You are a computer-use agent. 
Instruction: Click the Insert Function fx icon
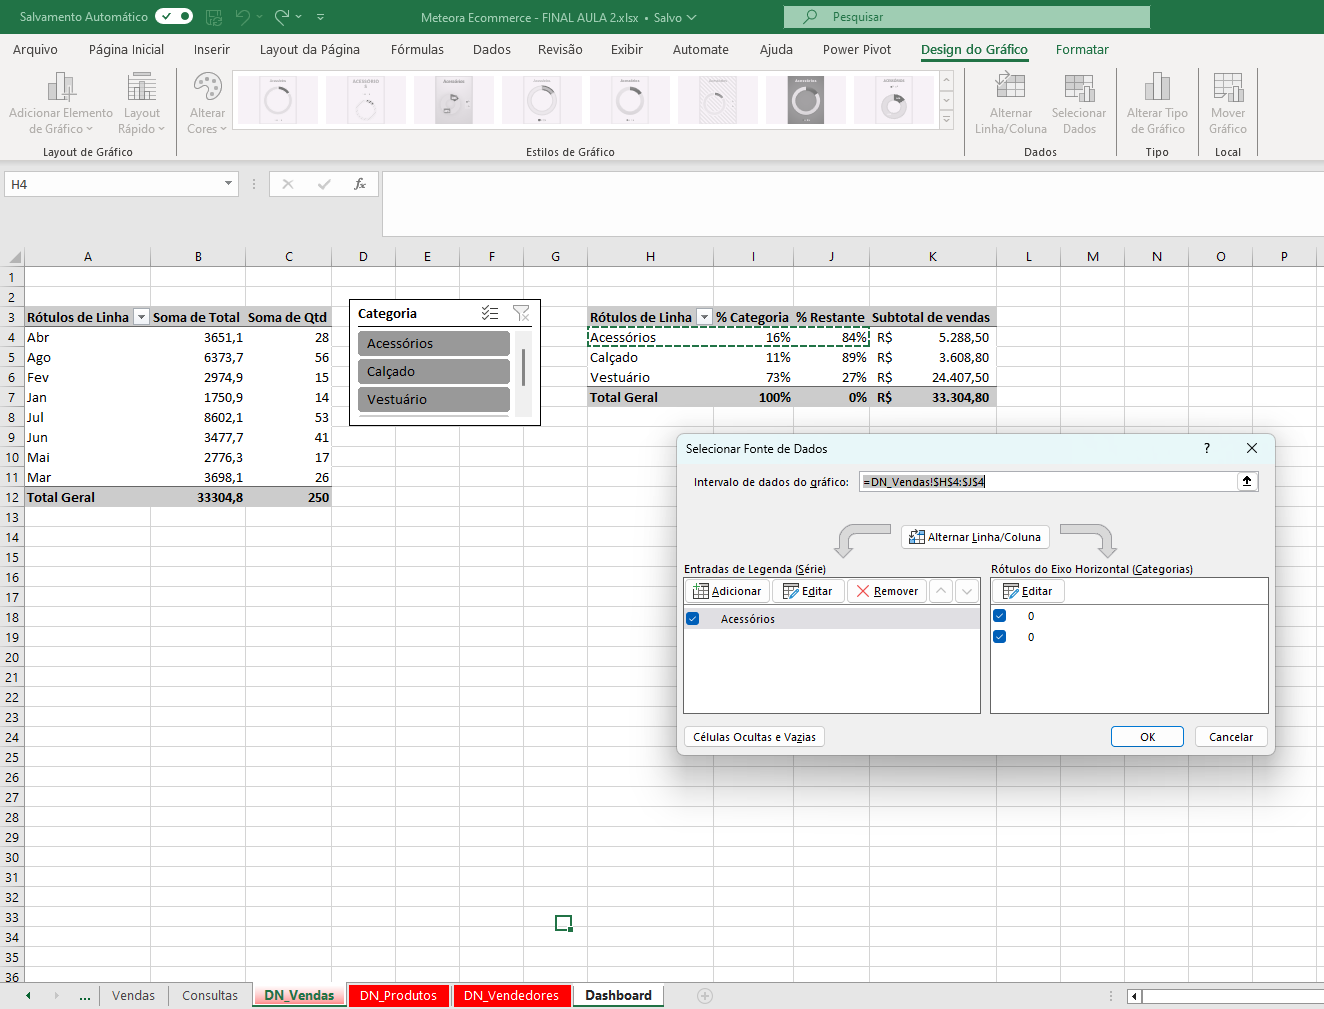(360, 184)
